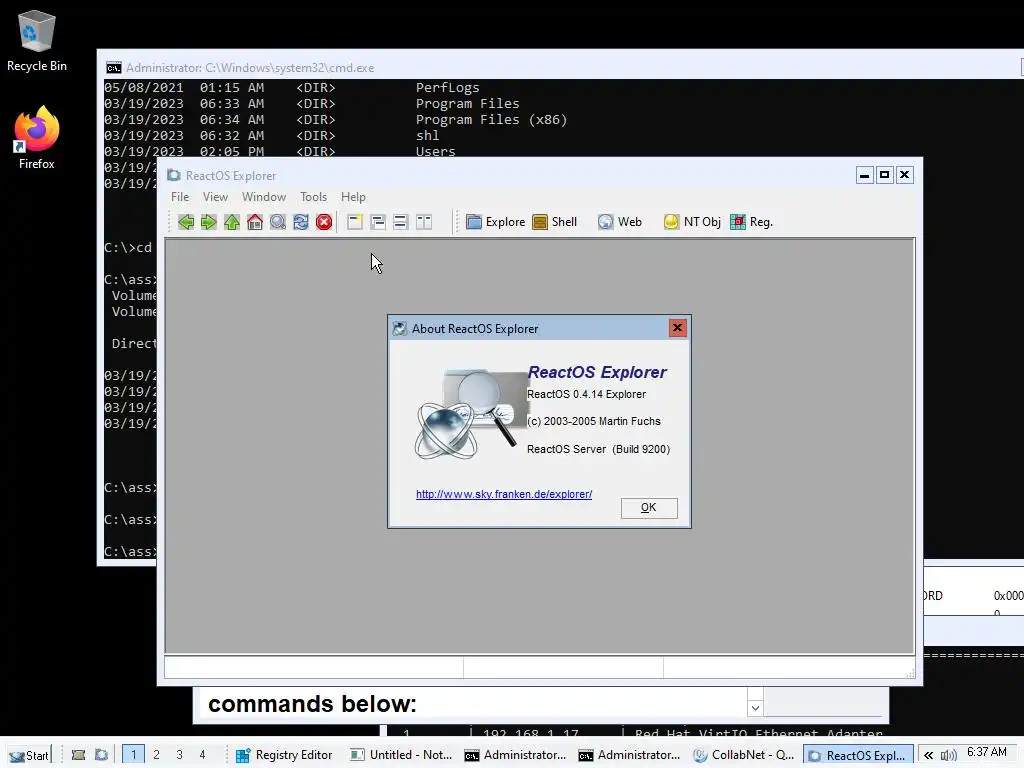Screen dimensions: 1024x768
Task: Cascade windows using toolbar icon
Action: pos(377,222)
